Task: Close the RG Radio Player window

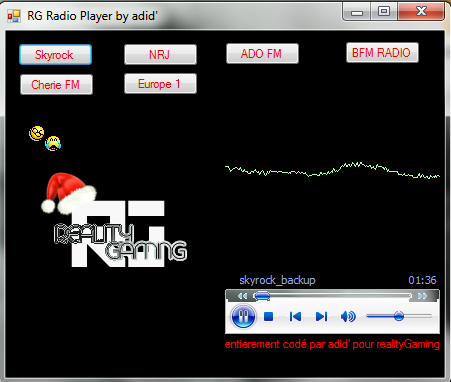Action: [421, 12]
